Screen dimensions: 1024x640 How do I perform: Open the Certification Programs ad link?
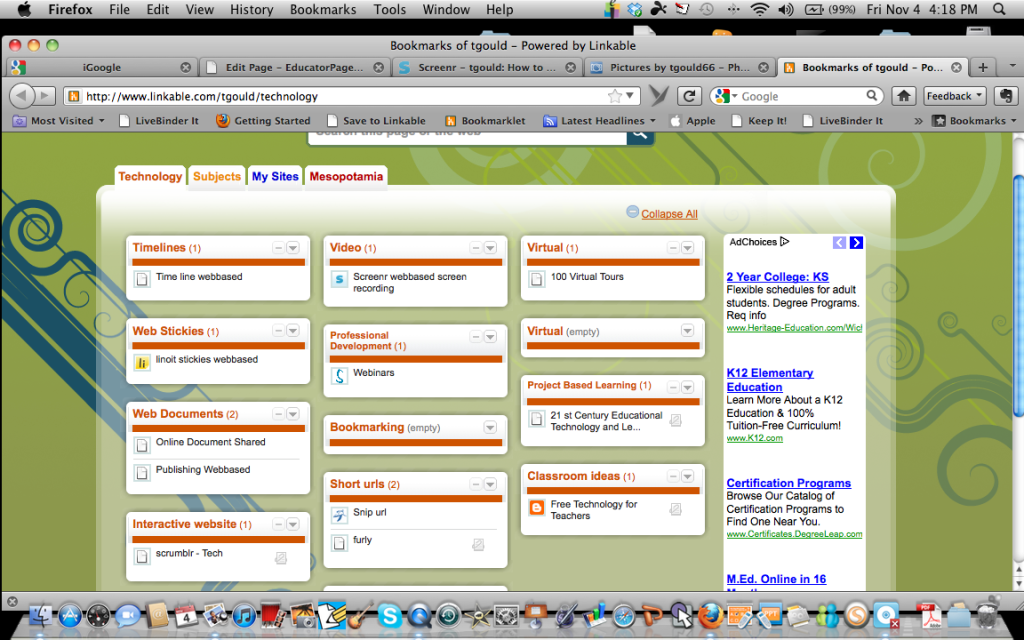point(789,483)
